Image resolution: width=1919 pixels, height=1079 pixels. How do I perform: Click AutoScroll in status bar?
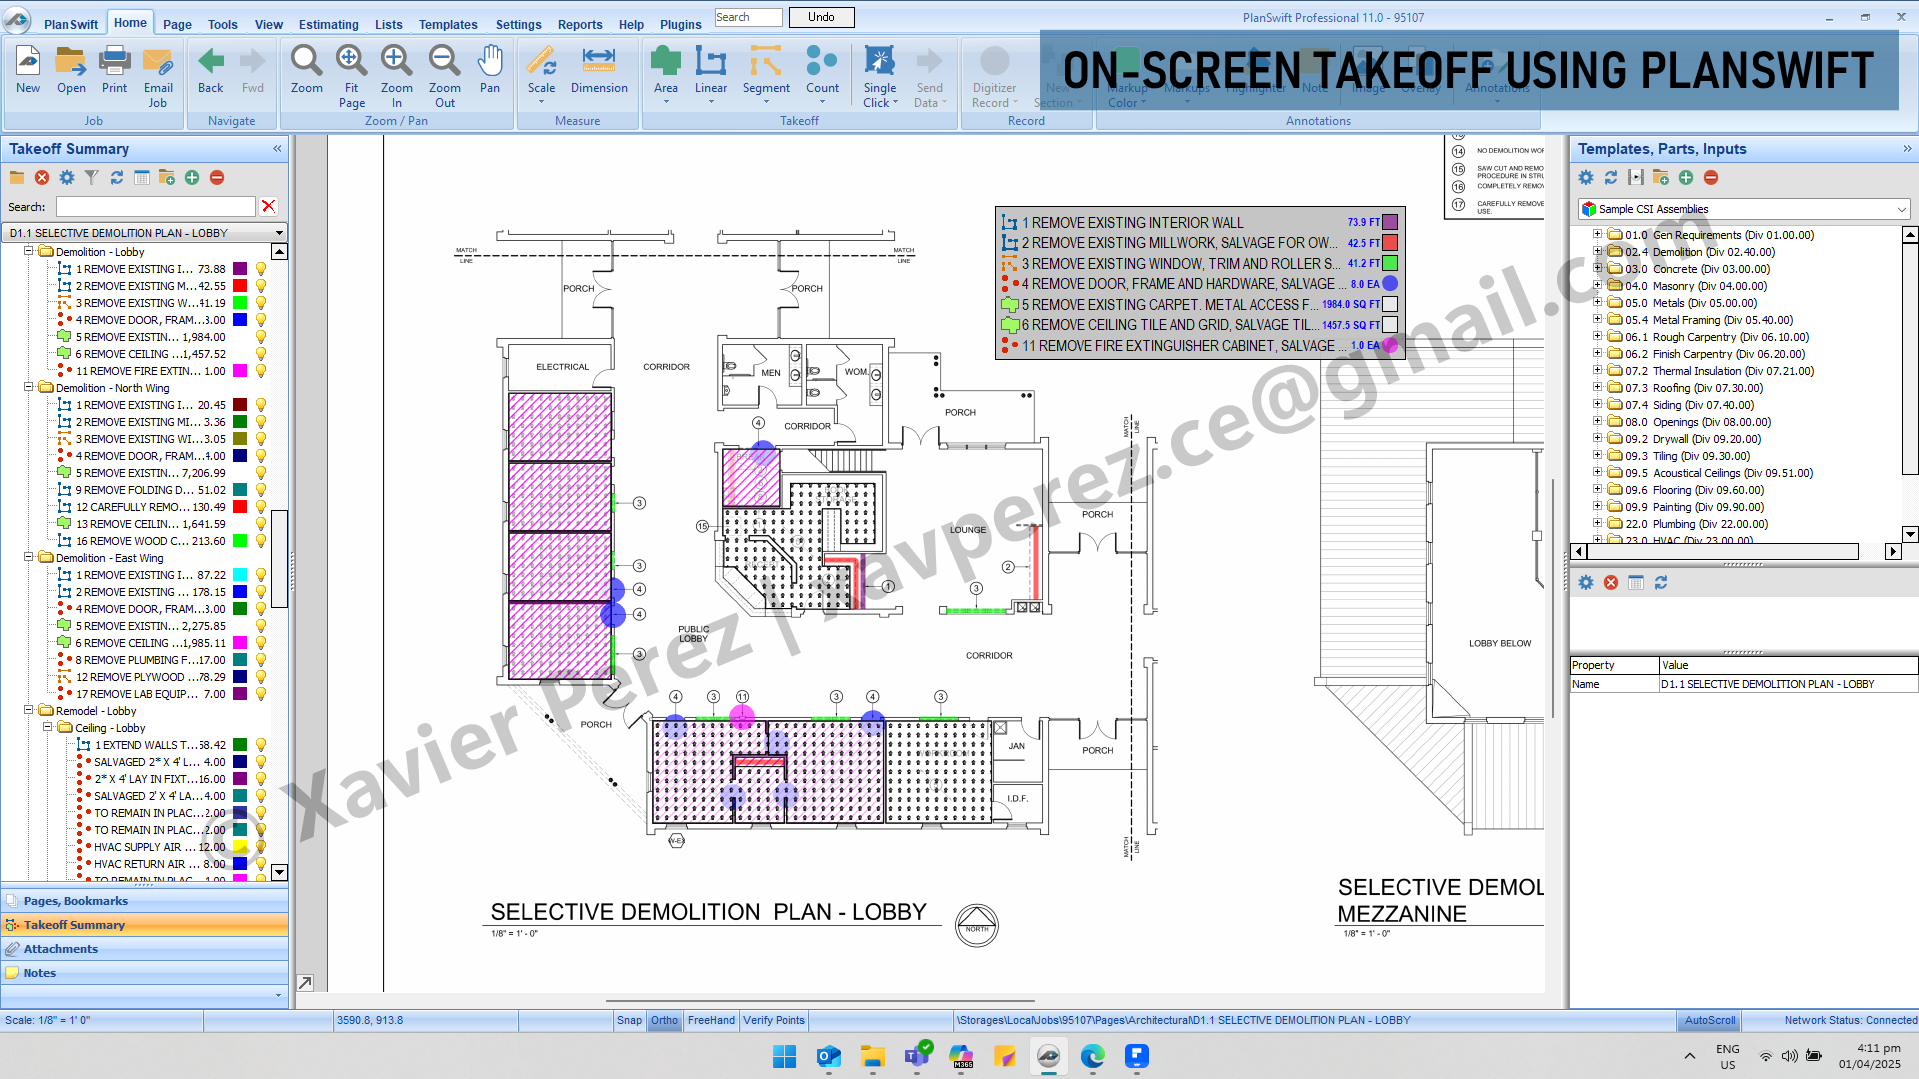point(1710,1020)
